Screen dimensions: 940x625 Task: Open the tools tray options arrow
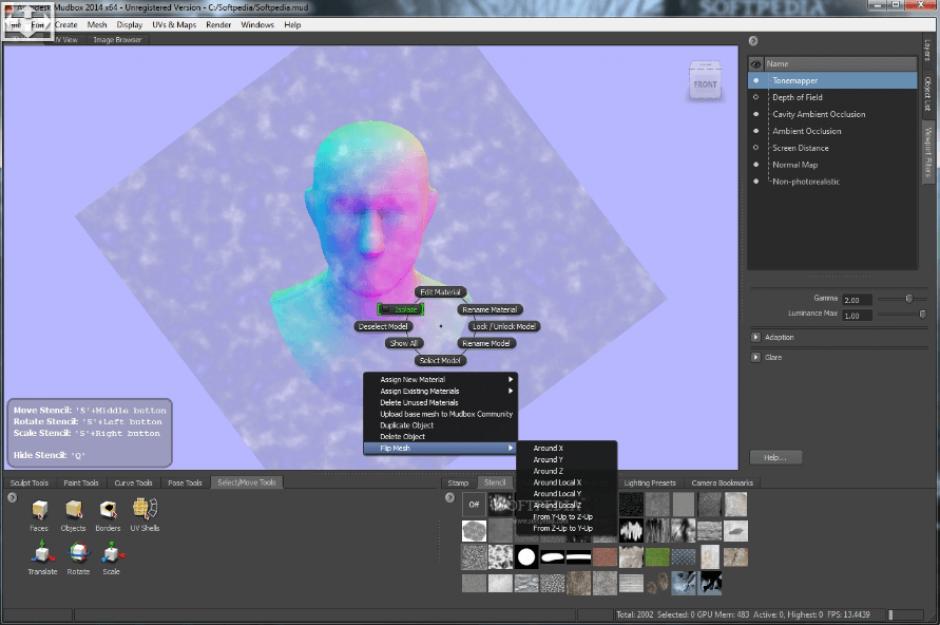[12, 497]
